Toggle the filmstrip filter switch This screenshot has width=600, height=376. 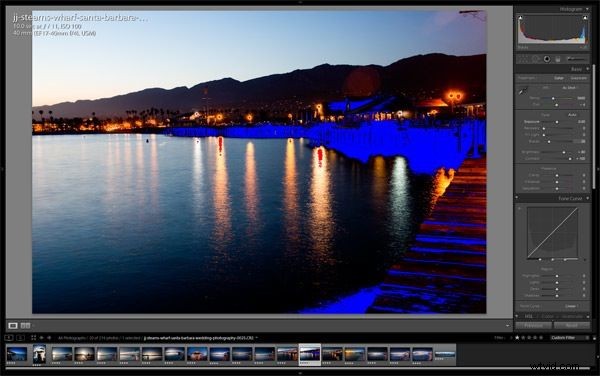pos(594,338)
